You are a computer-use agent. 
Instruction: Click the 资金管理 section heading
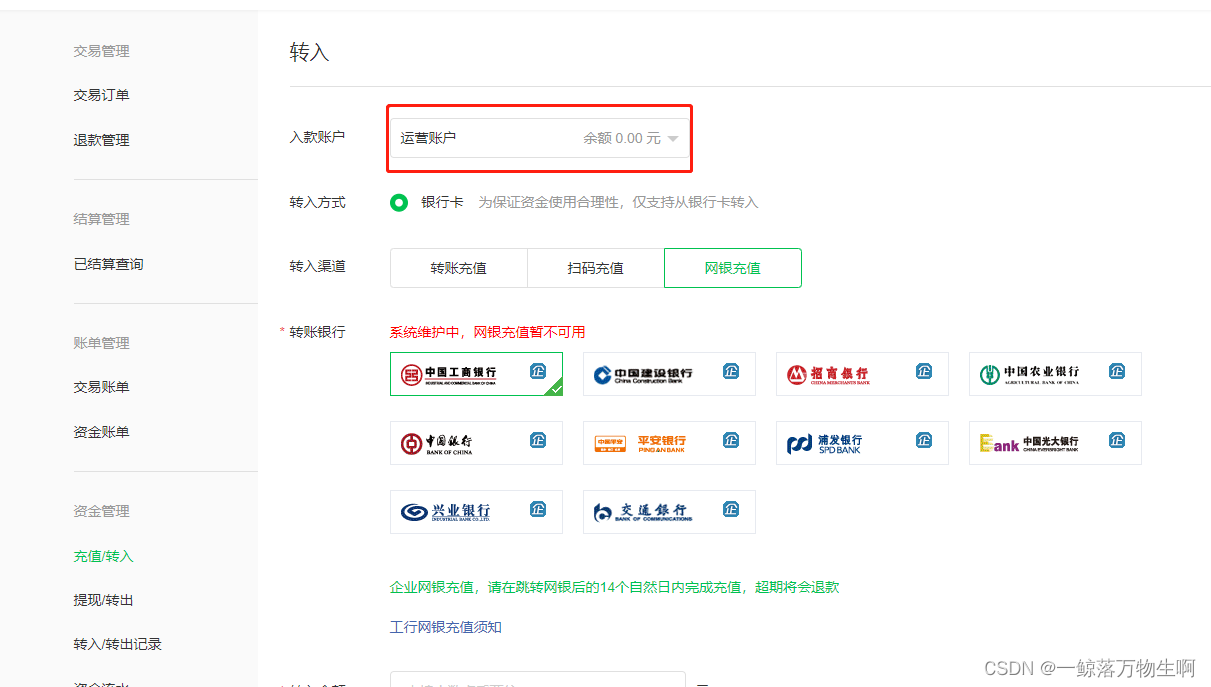(101, 511)
